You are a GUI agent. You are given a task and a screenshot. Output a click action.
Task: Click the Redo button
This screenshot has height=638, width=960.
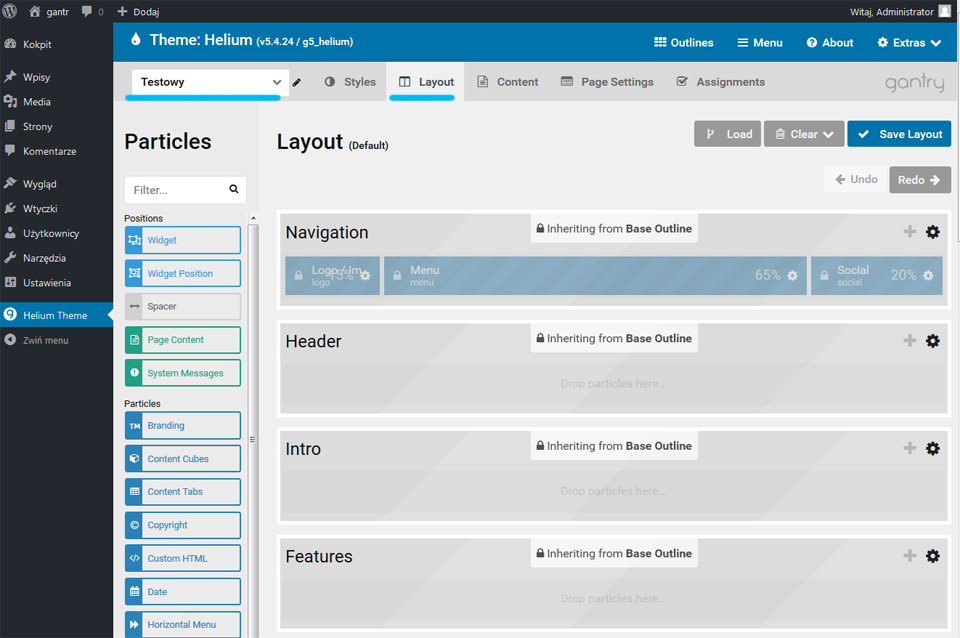(x=920, y=179)
